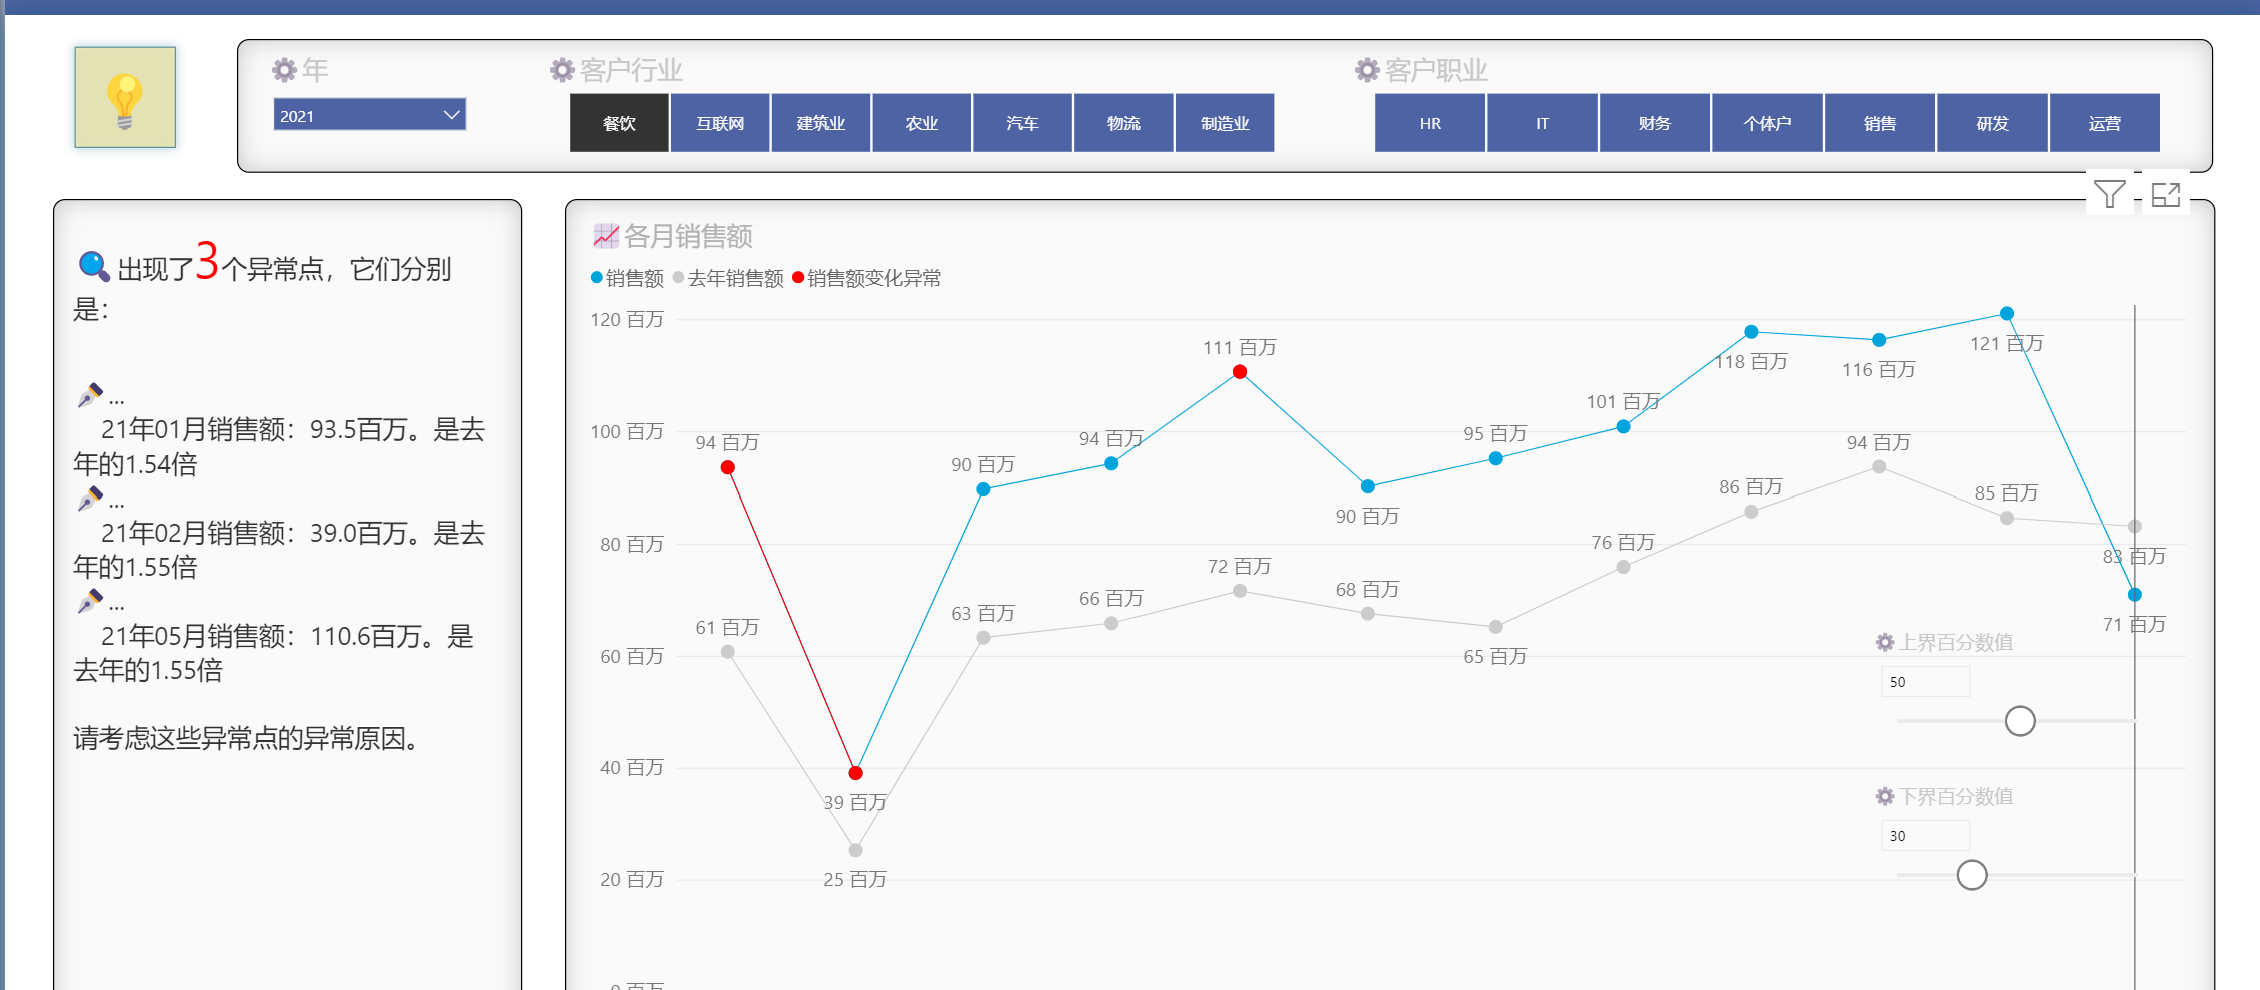Click the filter funnel icon above chart
2260x990 pixels.
pos(2109,194)
